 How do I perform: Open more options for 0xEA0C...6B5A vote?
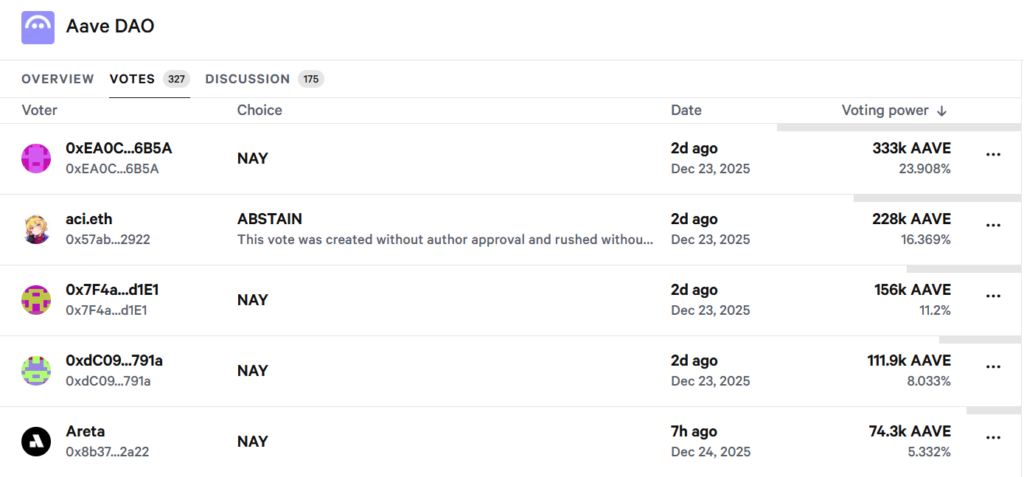[x=993, y=155]
